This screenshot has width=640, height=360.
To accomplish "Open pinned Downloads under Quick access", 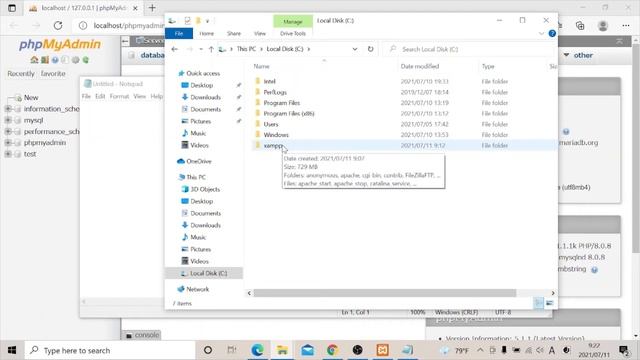I will 205,97.
